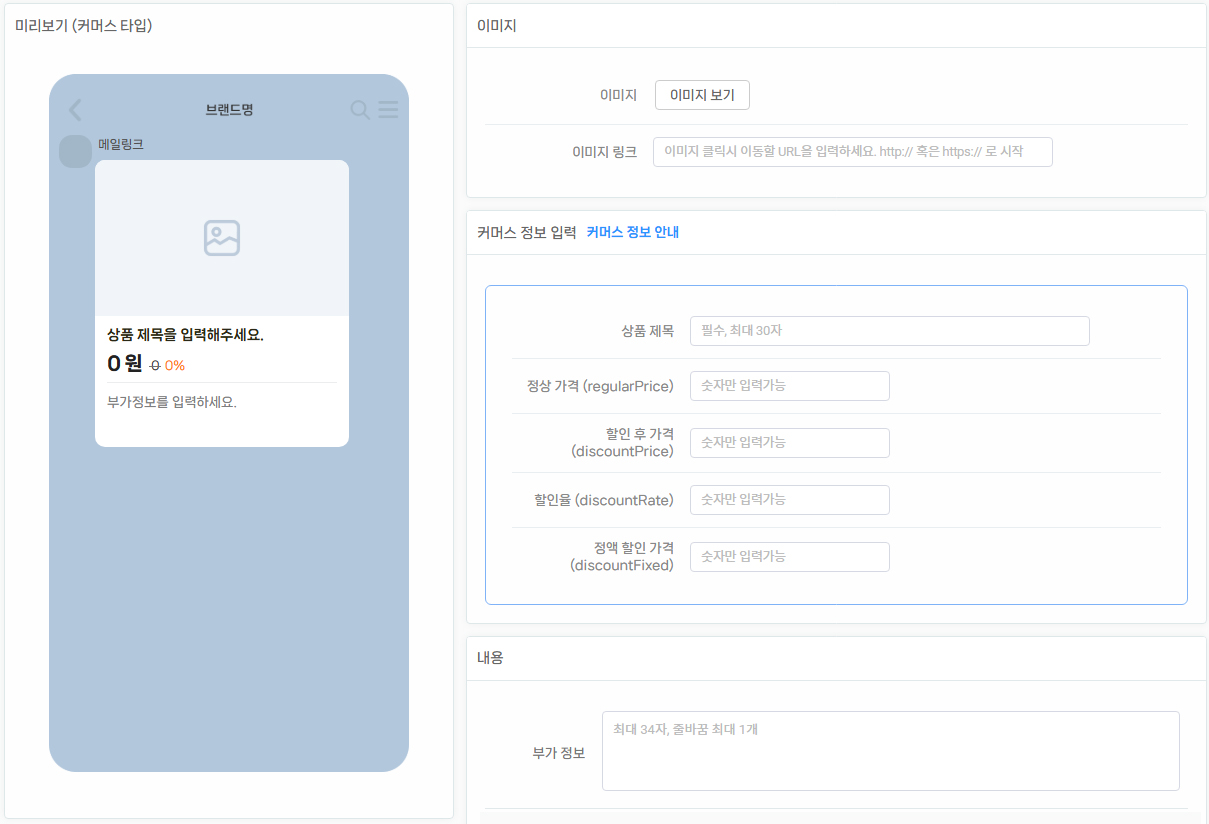
Task: Click the back arrow in phone preview
Action: click(75, 110)
